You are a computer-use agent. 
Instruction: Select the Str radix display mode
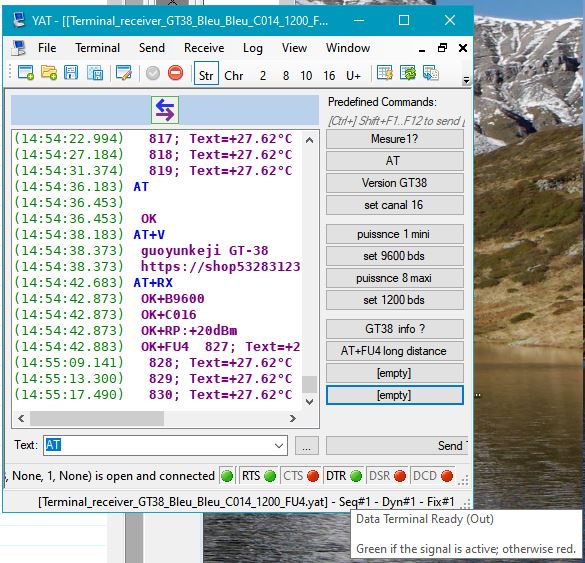(x=206, y=75)
